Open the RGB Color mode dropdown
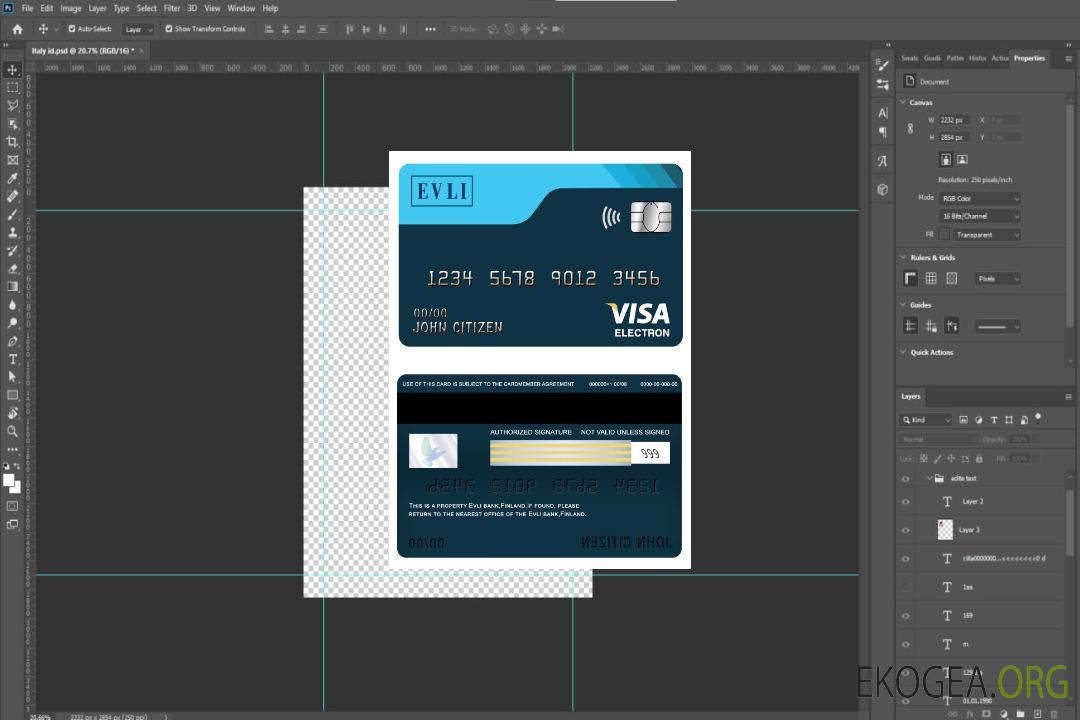Image resolution: width=1080 pixels, height=720 pixels. tap(979, 198)
